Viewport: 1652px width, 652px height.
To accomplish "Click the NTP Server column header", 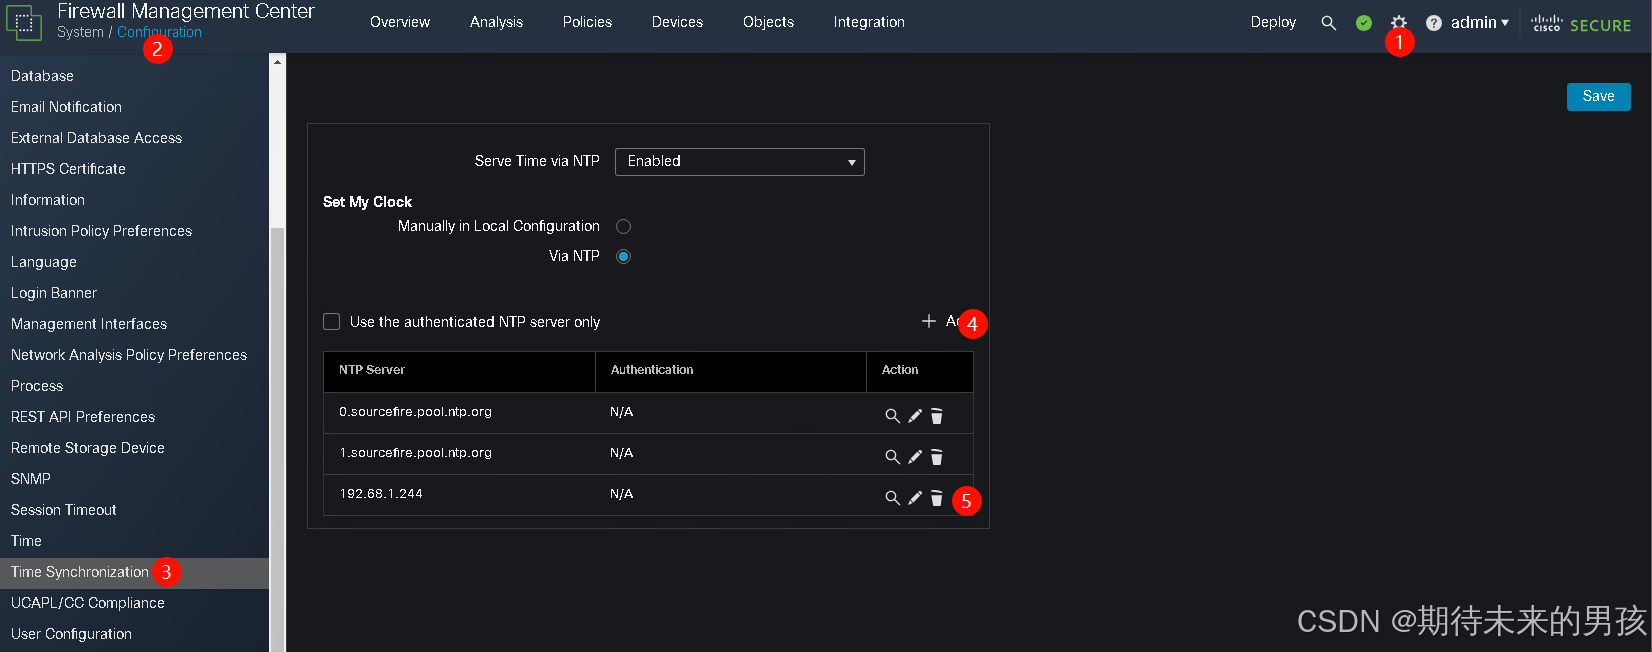I will (459, 371).
